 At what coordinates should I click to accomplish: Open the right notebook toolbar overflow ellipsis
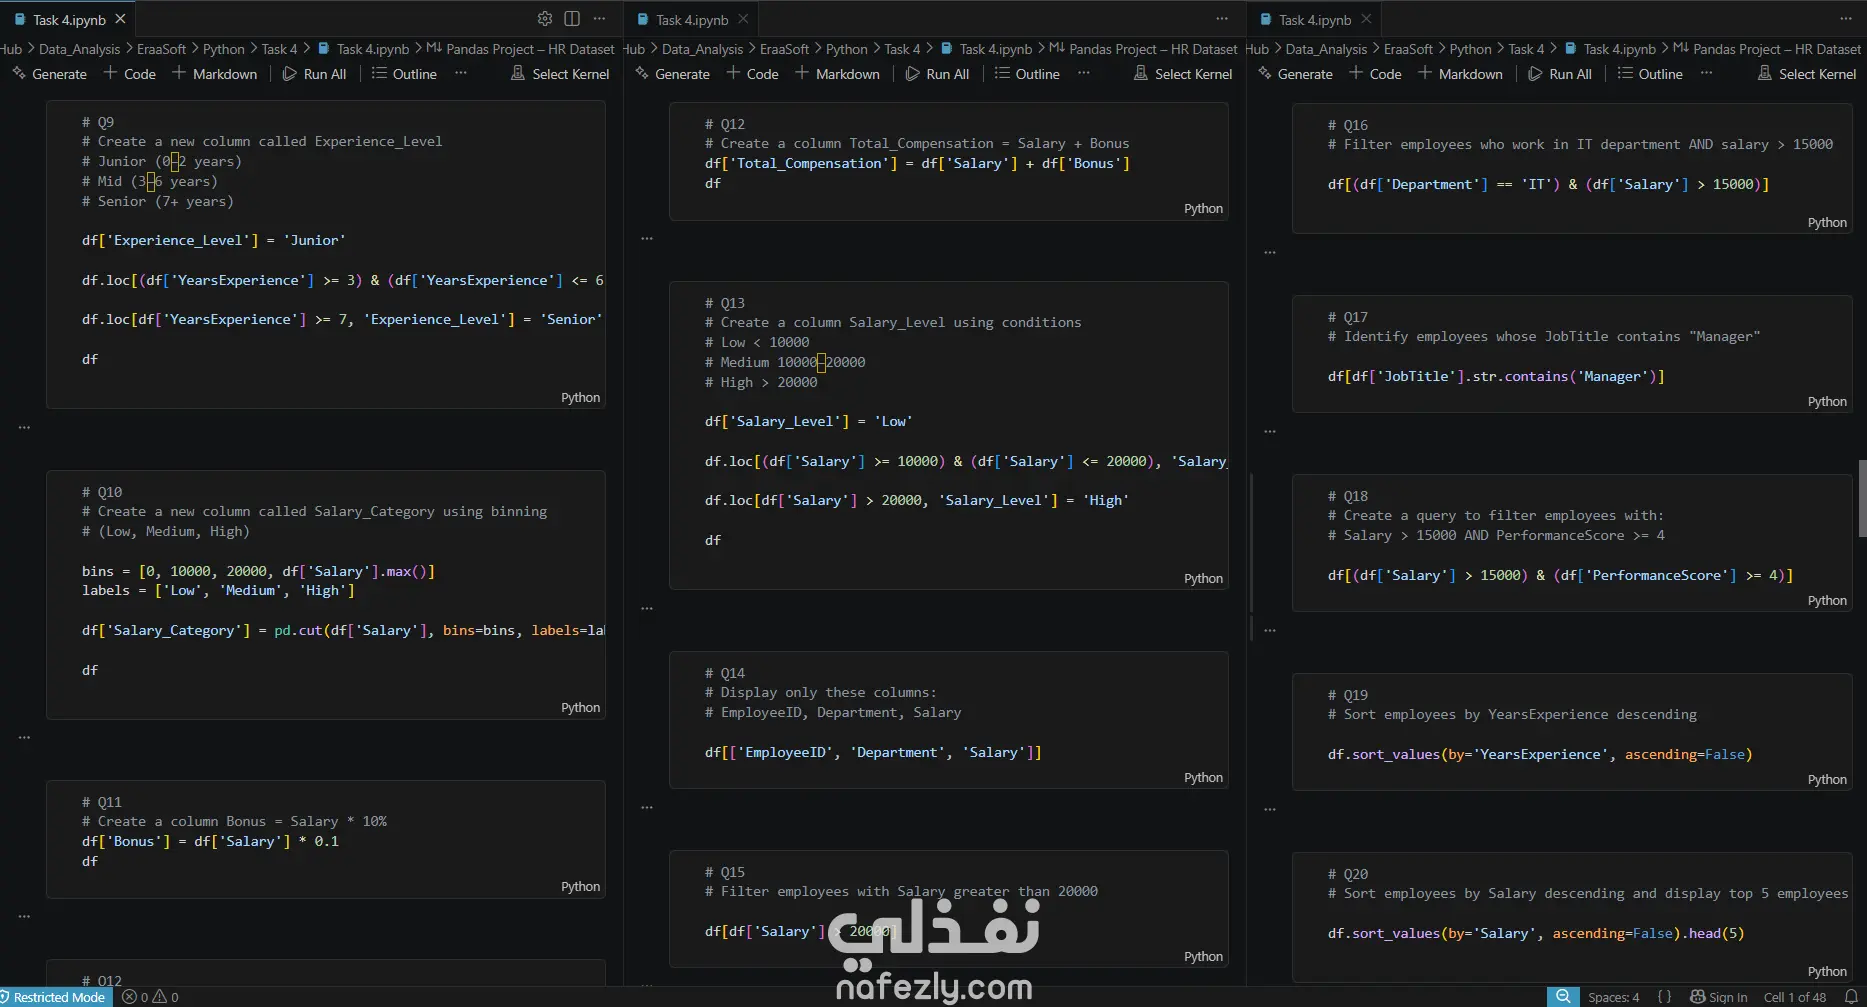(x=1706, y=73)
